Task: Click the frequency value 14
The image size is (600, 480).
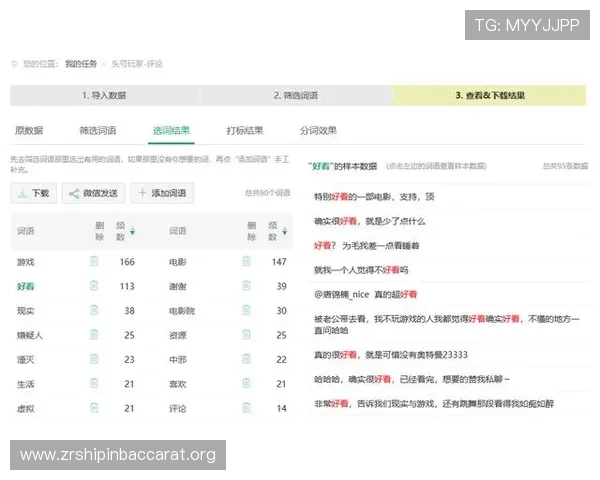Action: (x=282, y=408)
